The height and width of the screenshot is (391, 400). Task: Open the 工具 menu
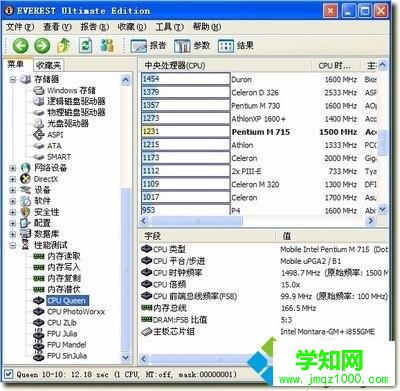coord(169,27)
